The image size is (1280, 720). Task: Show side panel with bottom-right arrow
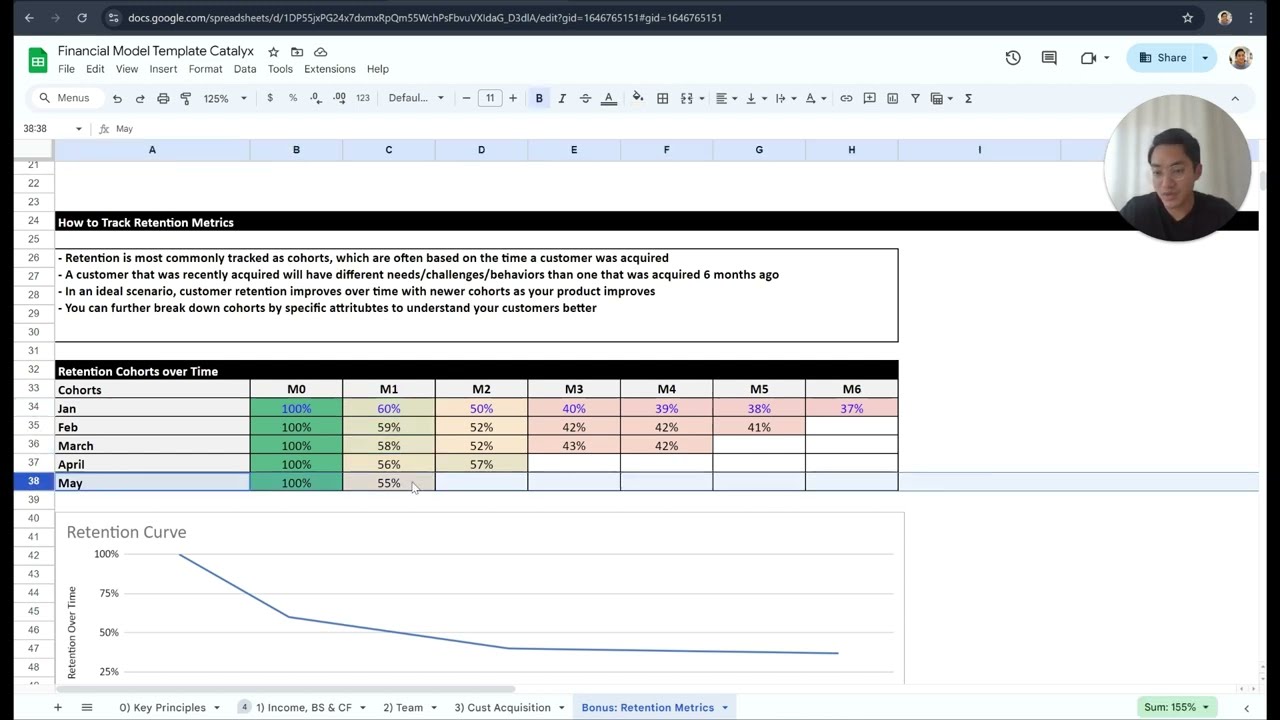pos(1246,708)
